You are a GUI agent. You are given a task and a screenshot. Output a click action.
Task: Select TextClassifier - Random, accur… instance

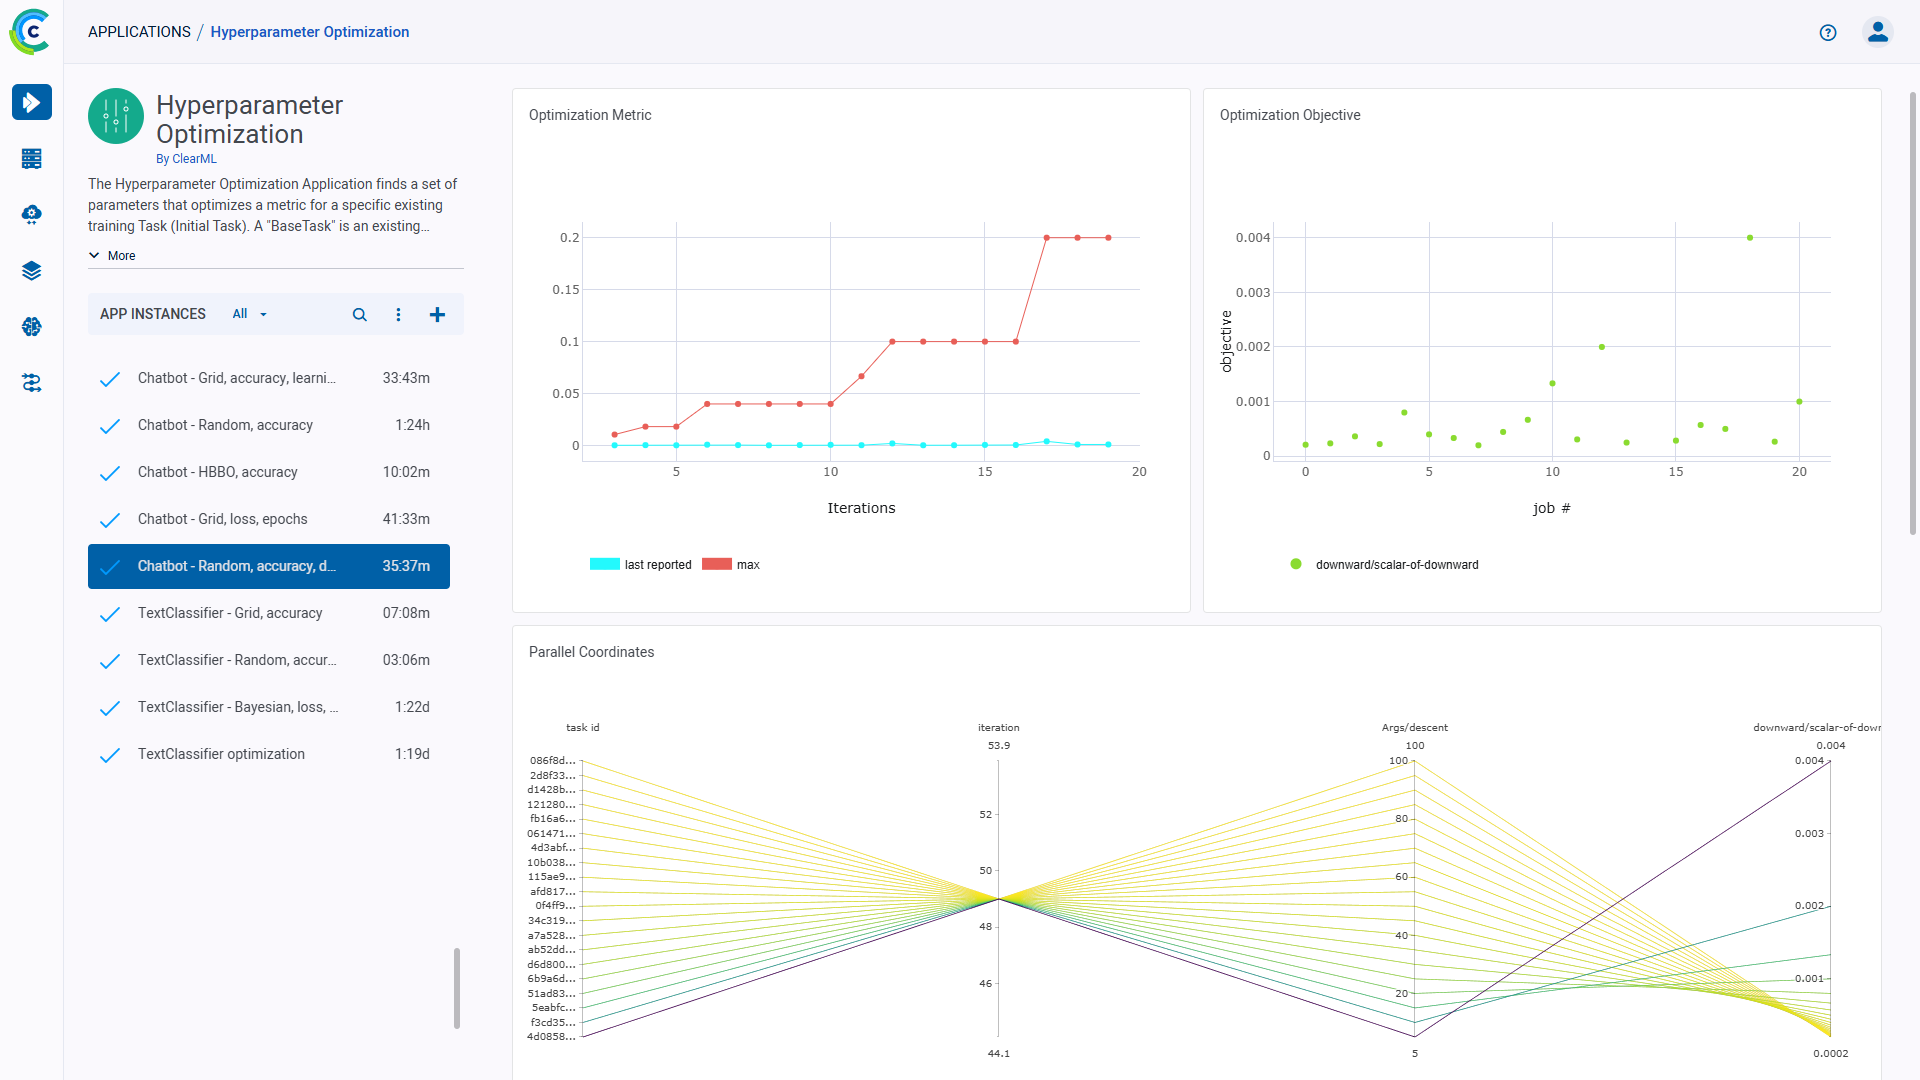point(269,660)
